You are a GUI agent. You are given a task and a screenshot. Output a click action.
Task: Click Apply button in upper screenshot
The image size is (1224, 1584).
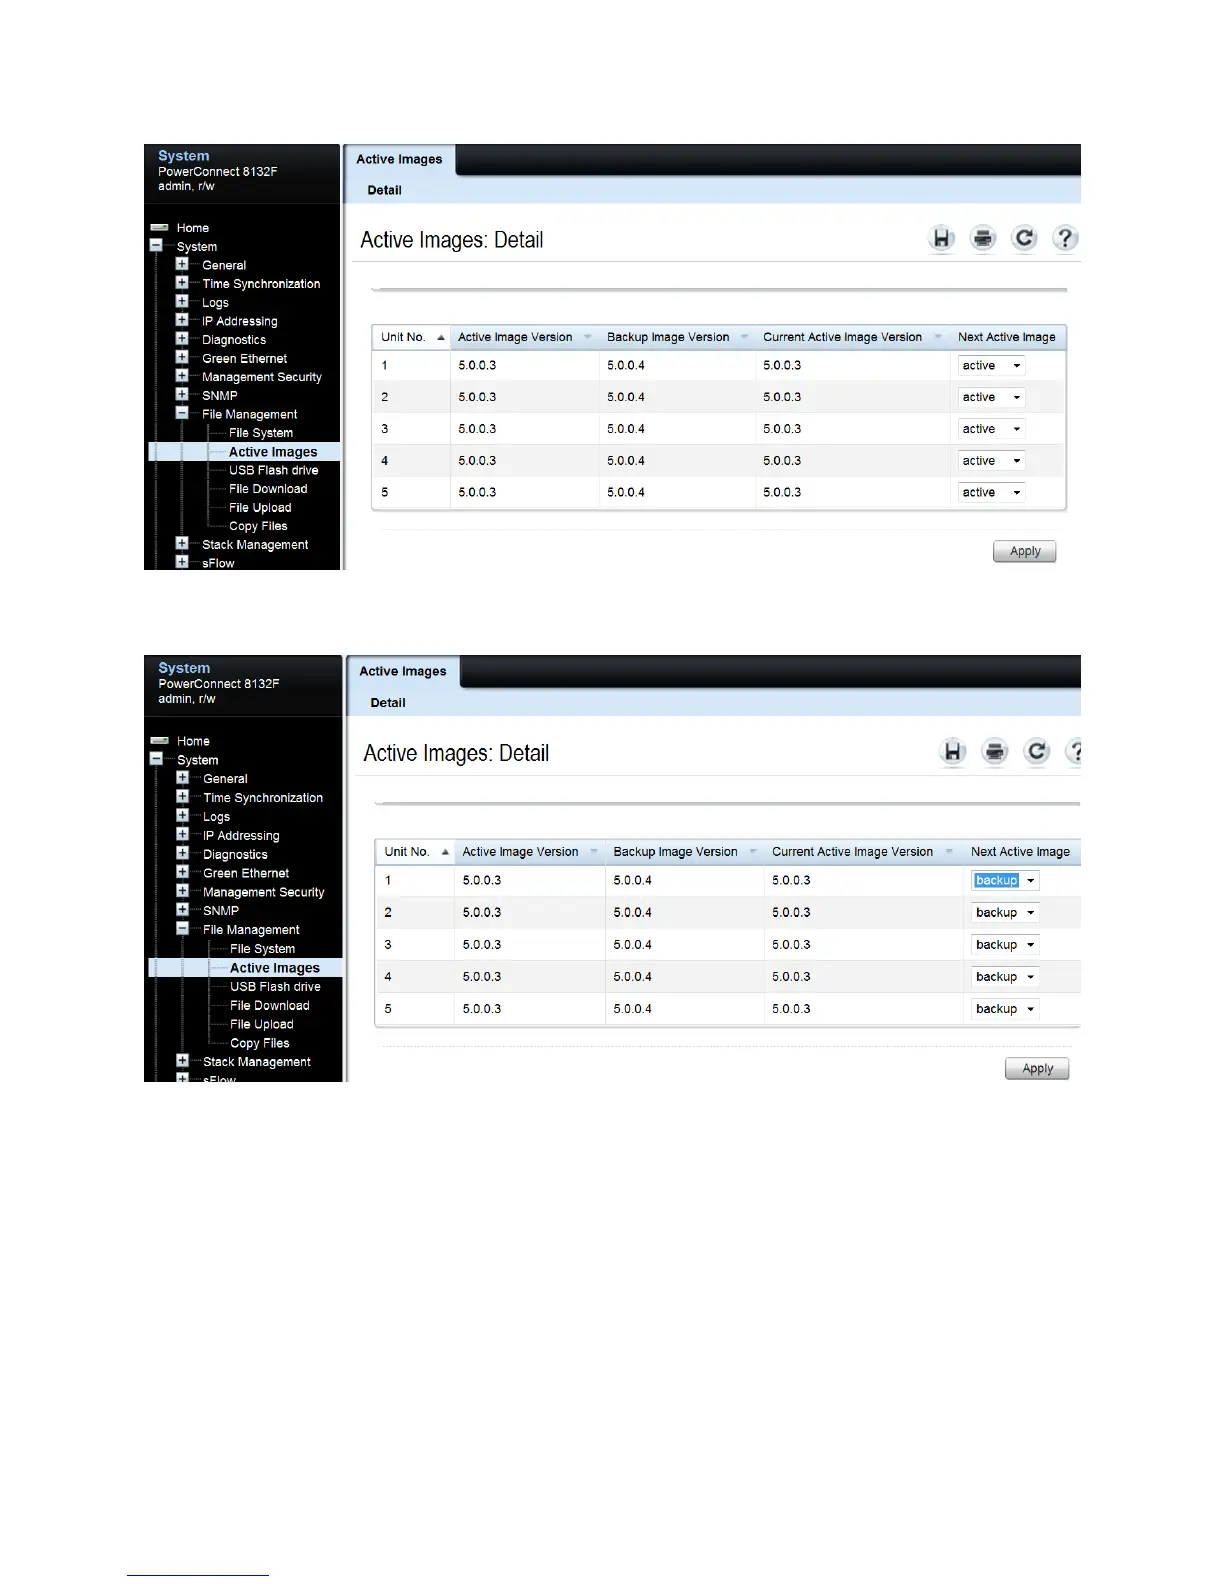pyautogui.click(x=1025, y=552)
